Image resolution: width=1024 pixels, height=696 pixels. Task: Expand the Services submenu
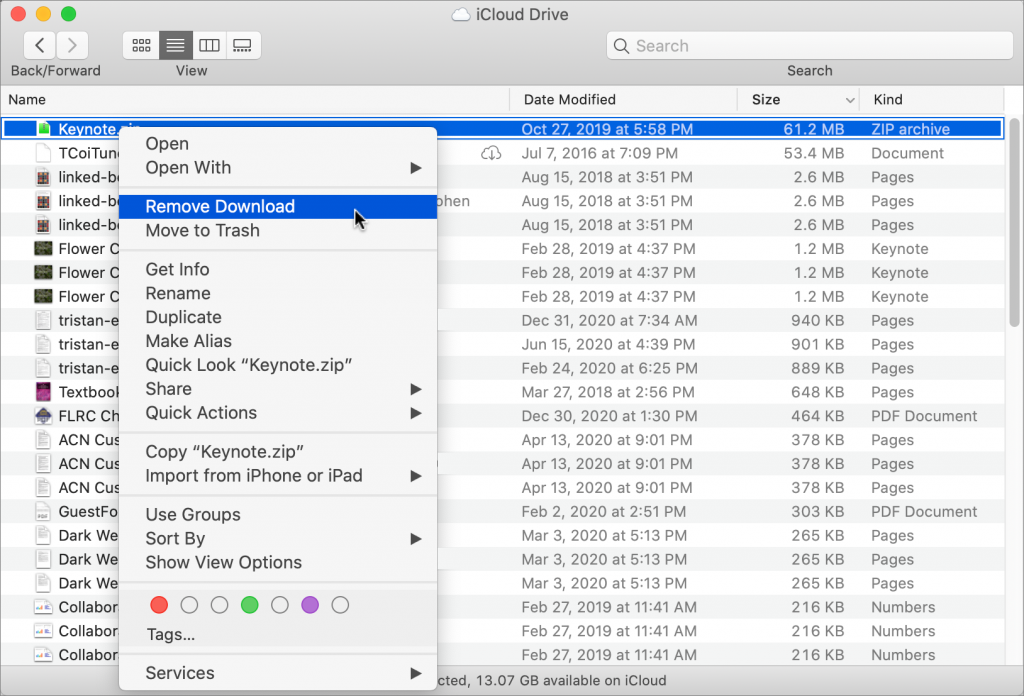coord(278,673)
